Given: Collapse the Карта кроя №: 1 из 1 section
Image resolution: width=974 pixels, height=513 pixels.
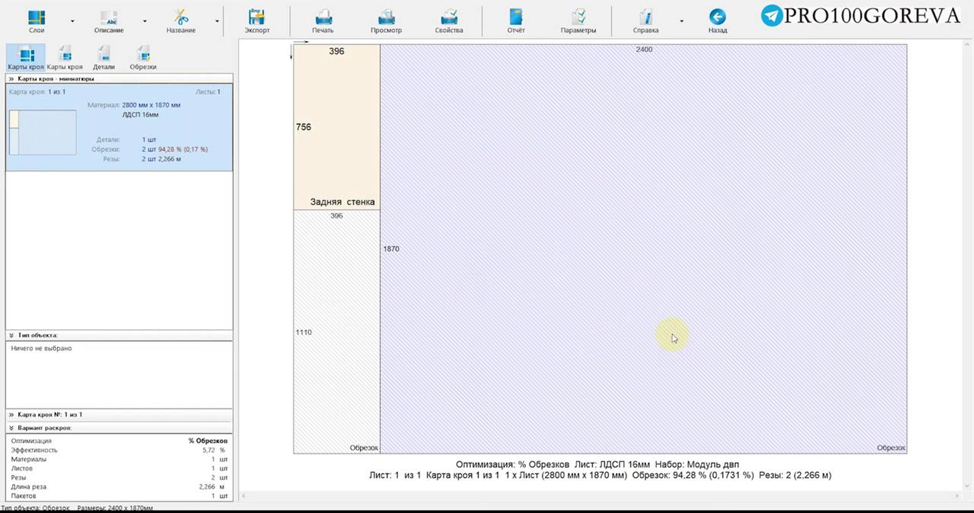Looking at the screenshot, I should click(x=11, y=414).
